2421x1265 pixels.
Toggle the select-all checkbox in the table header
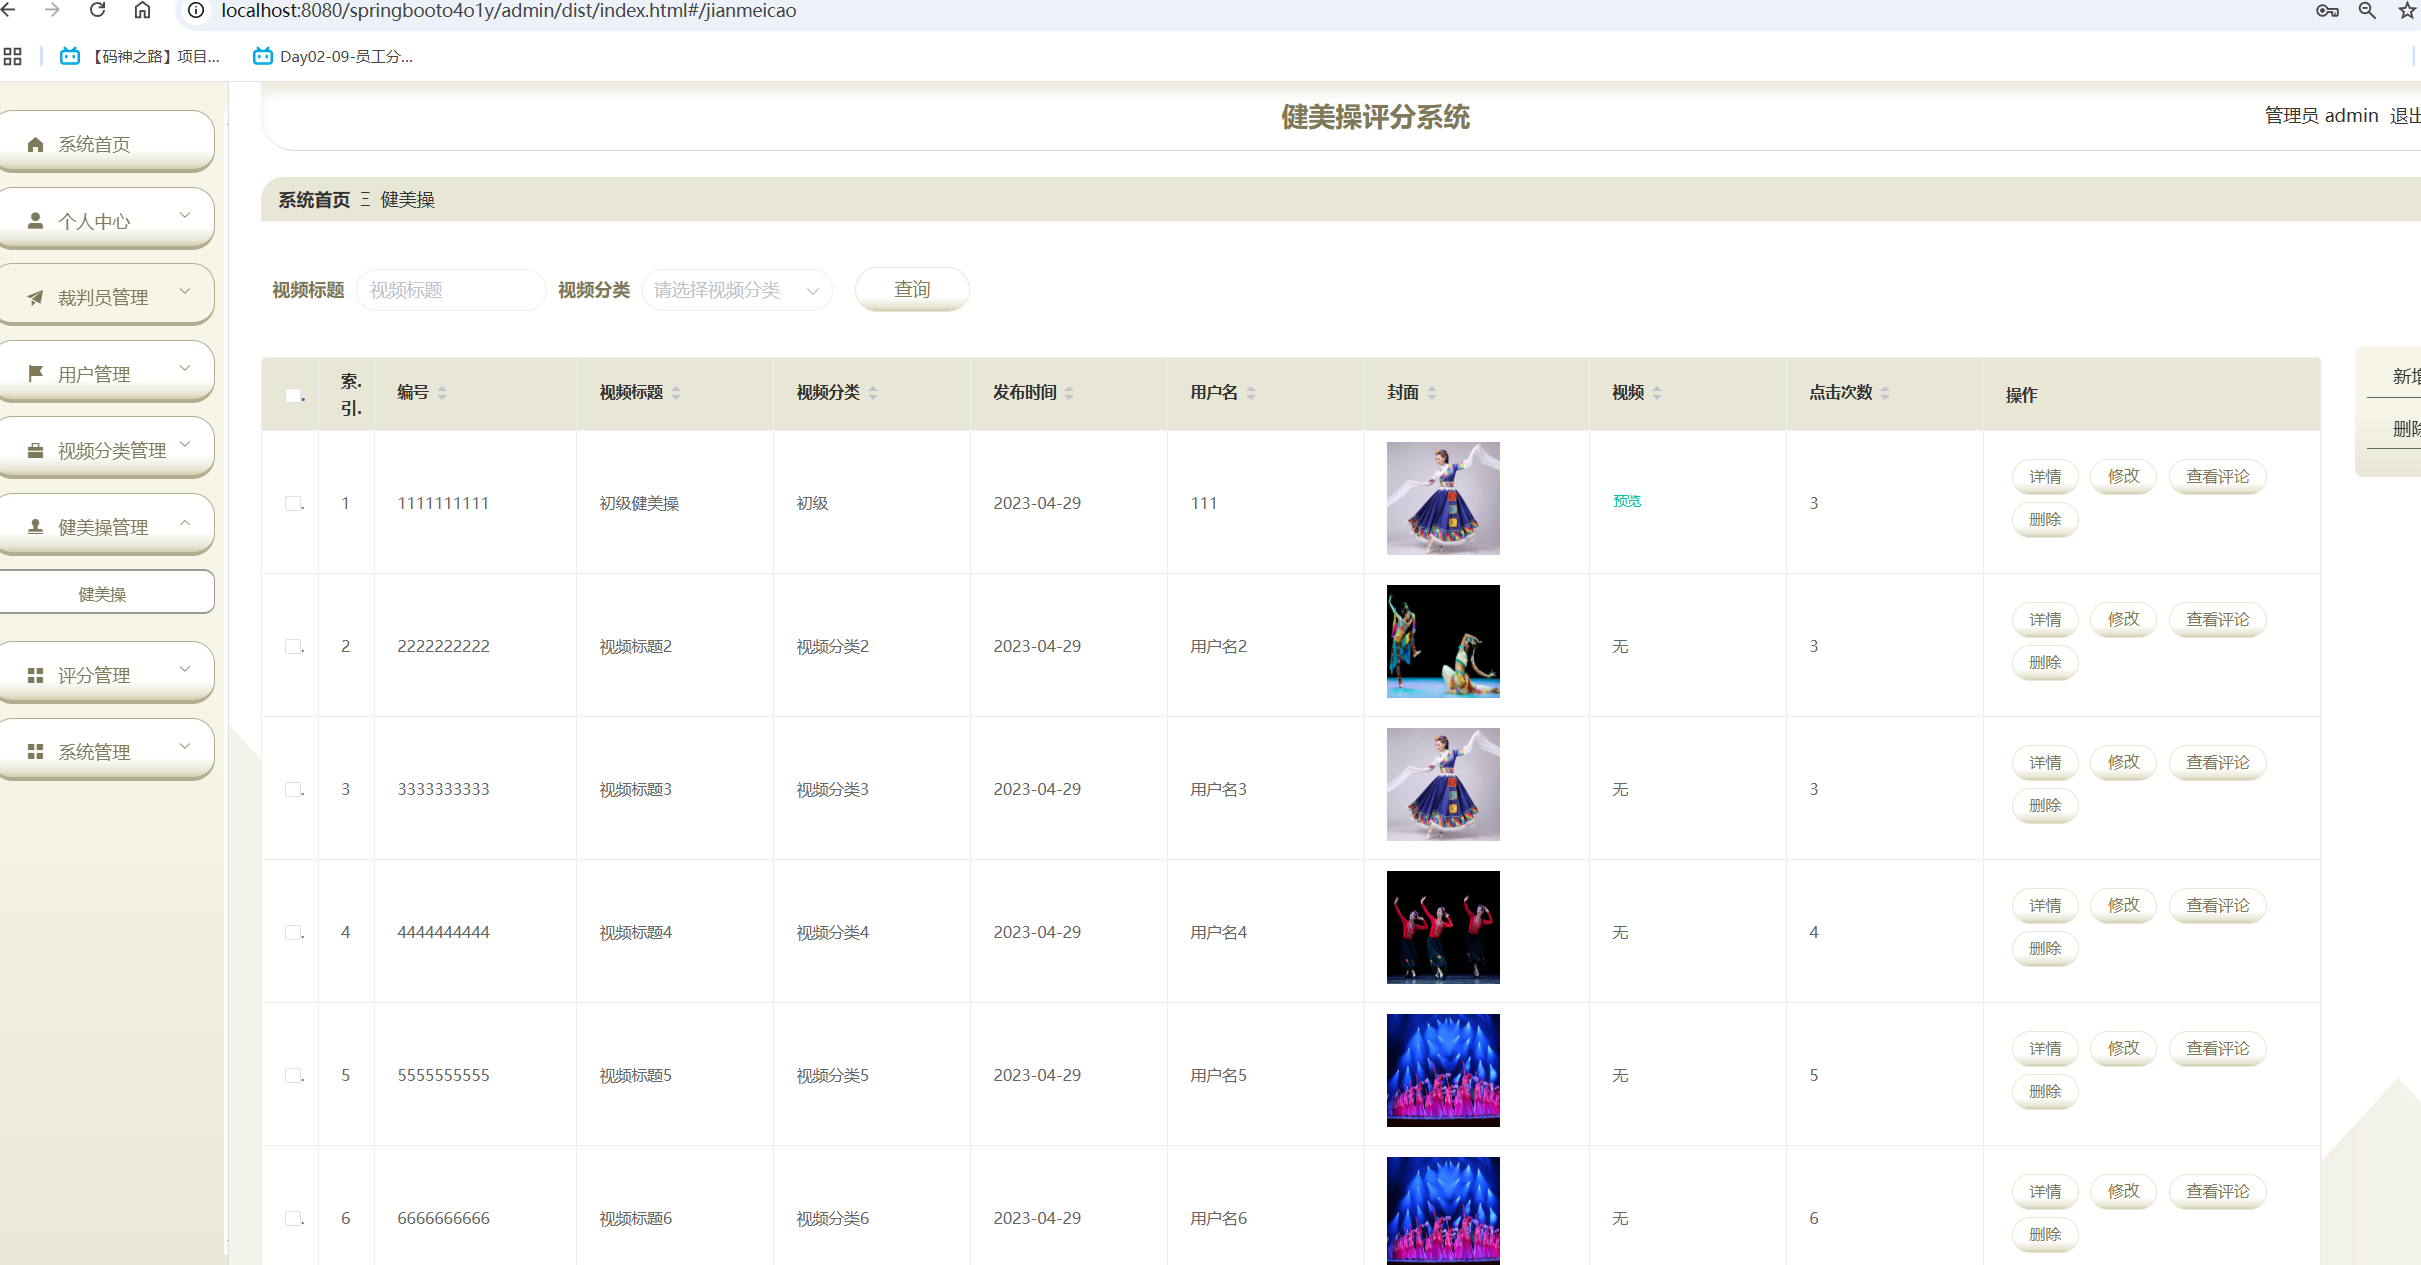pyautogui.click(x=293, y=395)
